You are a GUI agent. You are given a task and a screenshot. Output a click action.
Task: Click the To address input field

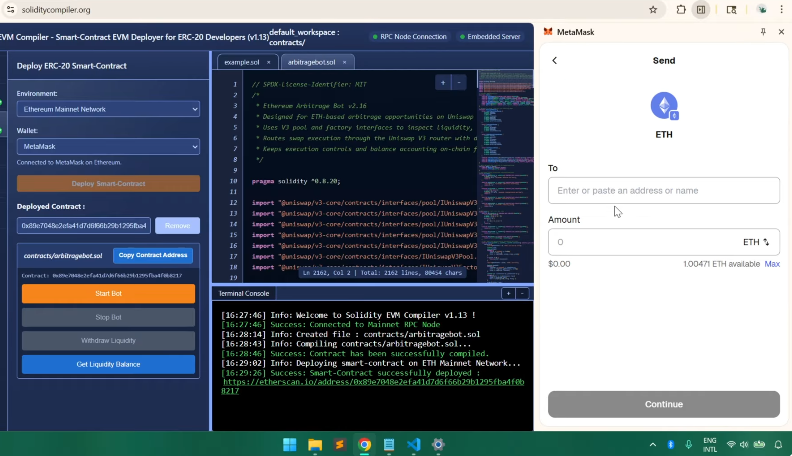[x=663, y=190]
